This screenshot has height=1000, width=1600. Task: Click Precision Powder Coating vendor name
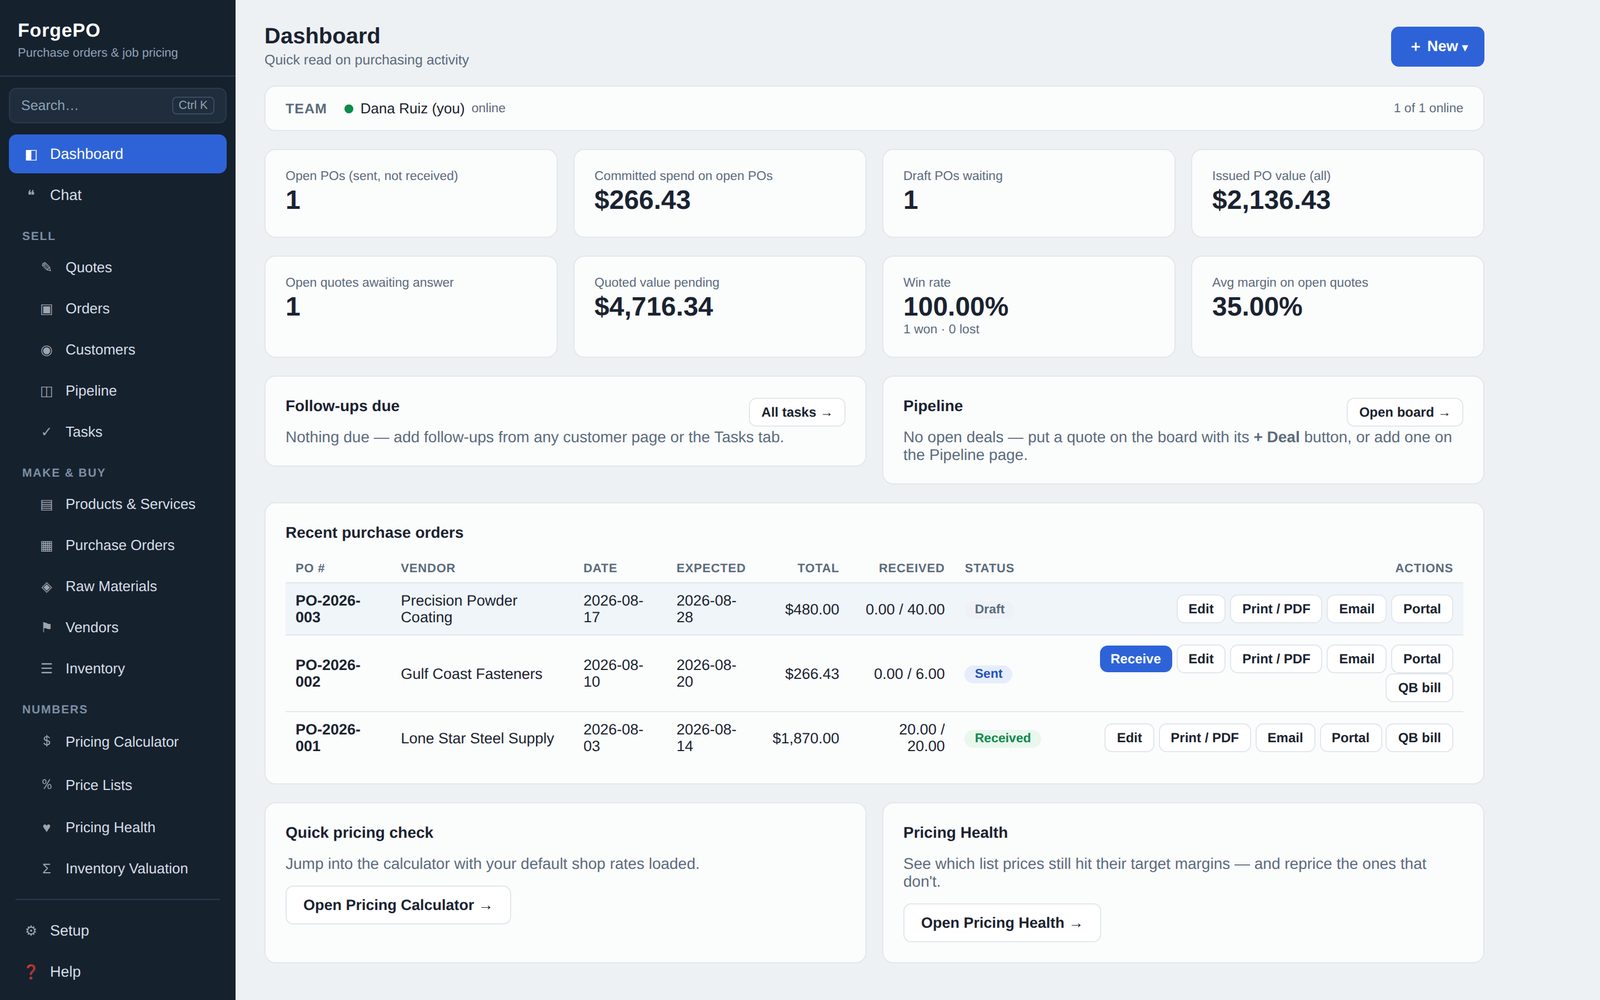(x=459, y=609)
